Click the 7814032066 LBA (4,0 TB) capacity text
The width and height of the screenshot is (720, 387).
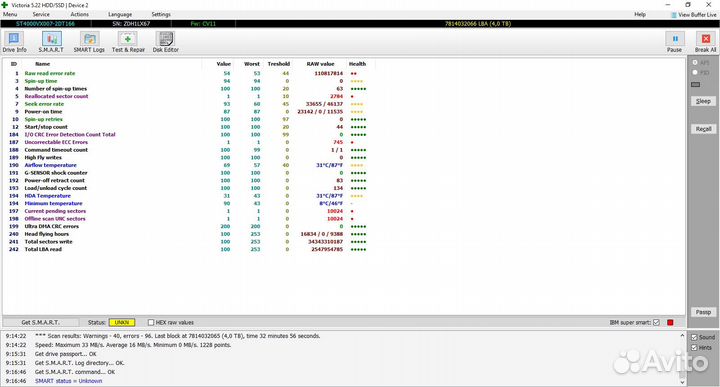(x=478, y=23)
